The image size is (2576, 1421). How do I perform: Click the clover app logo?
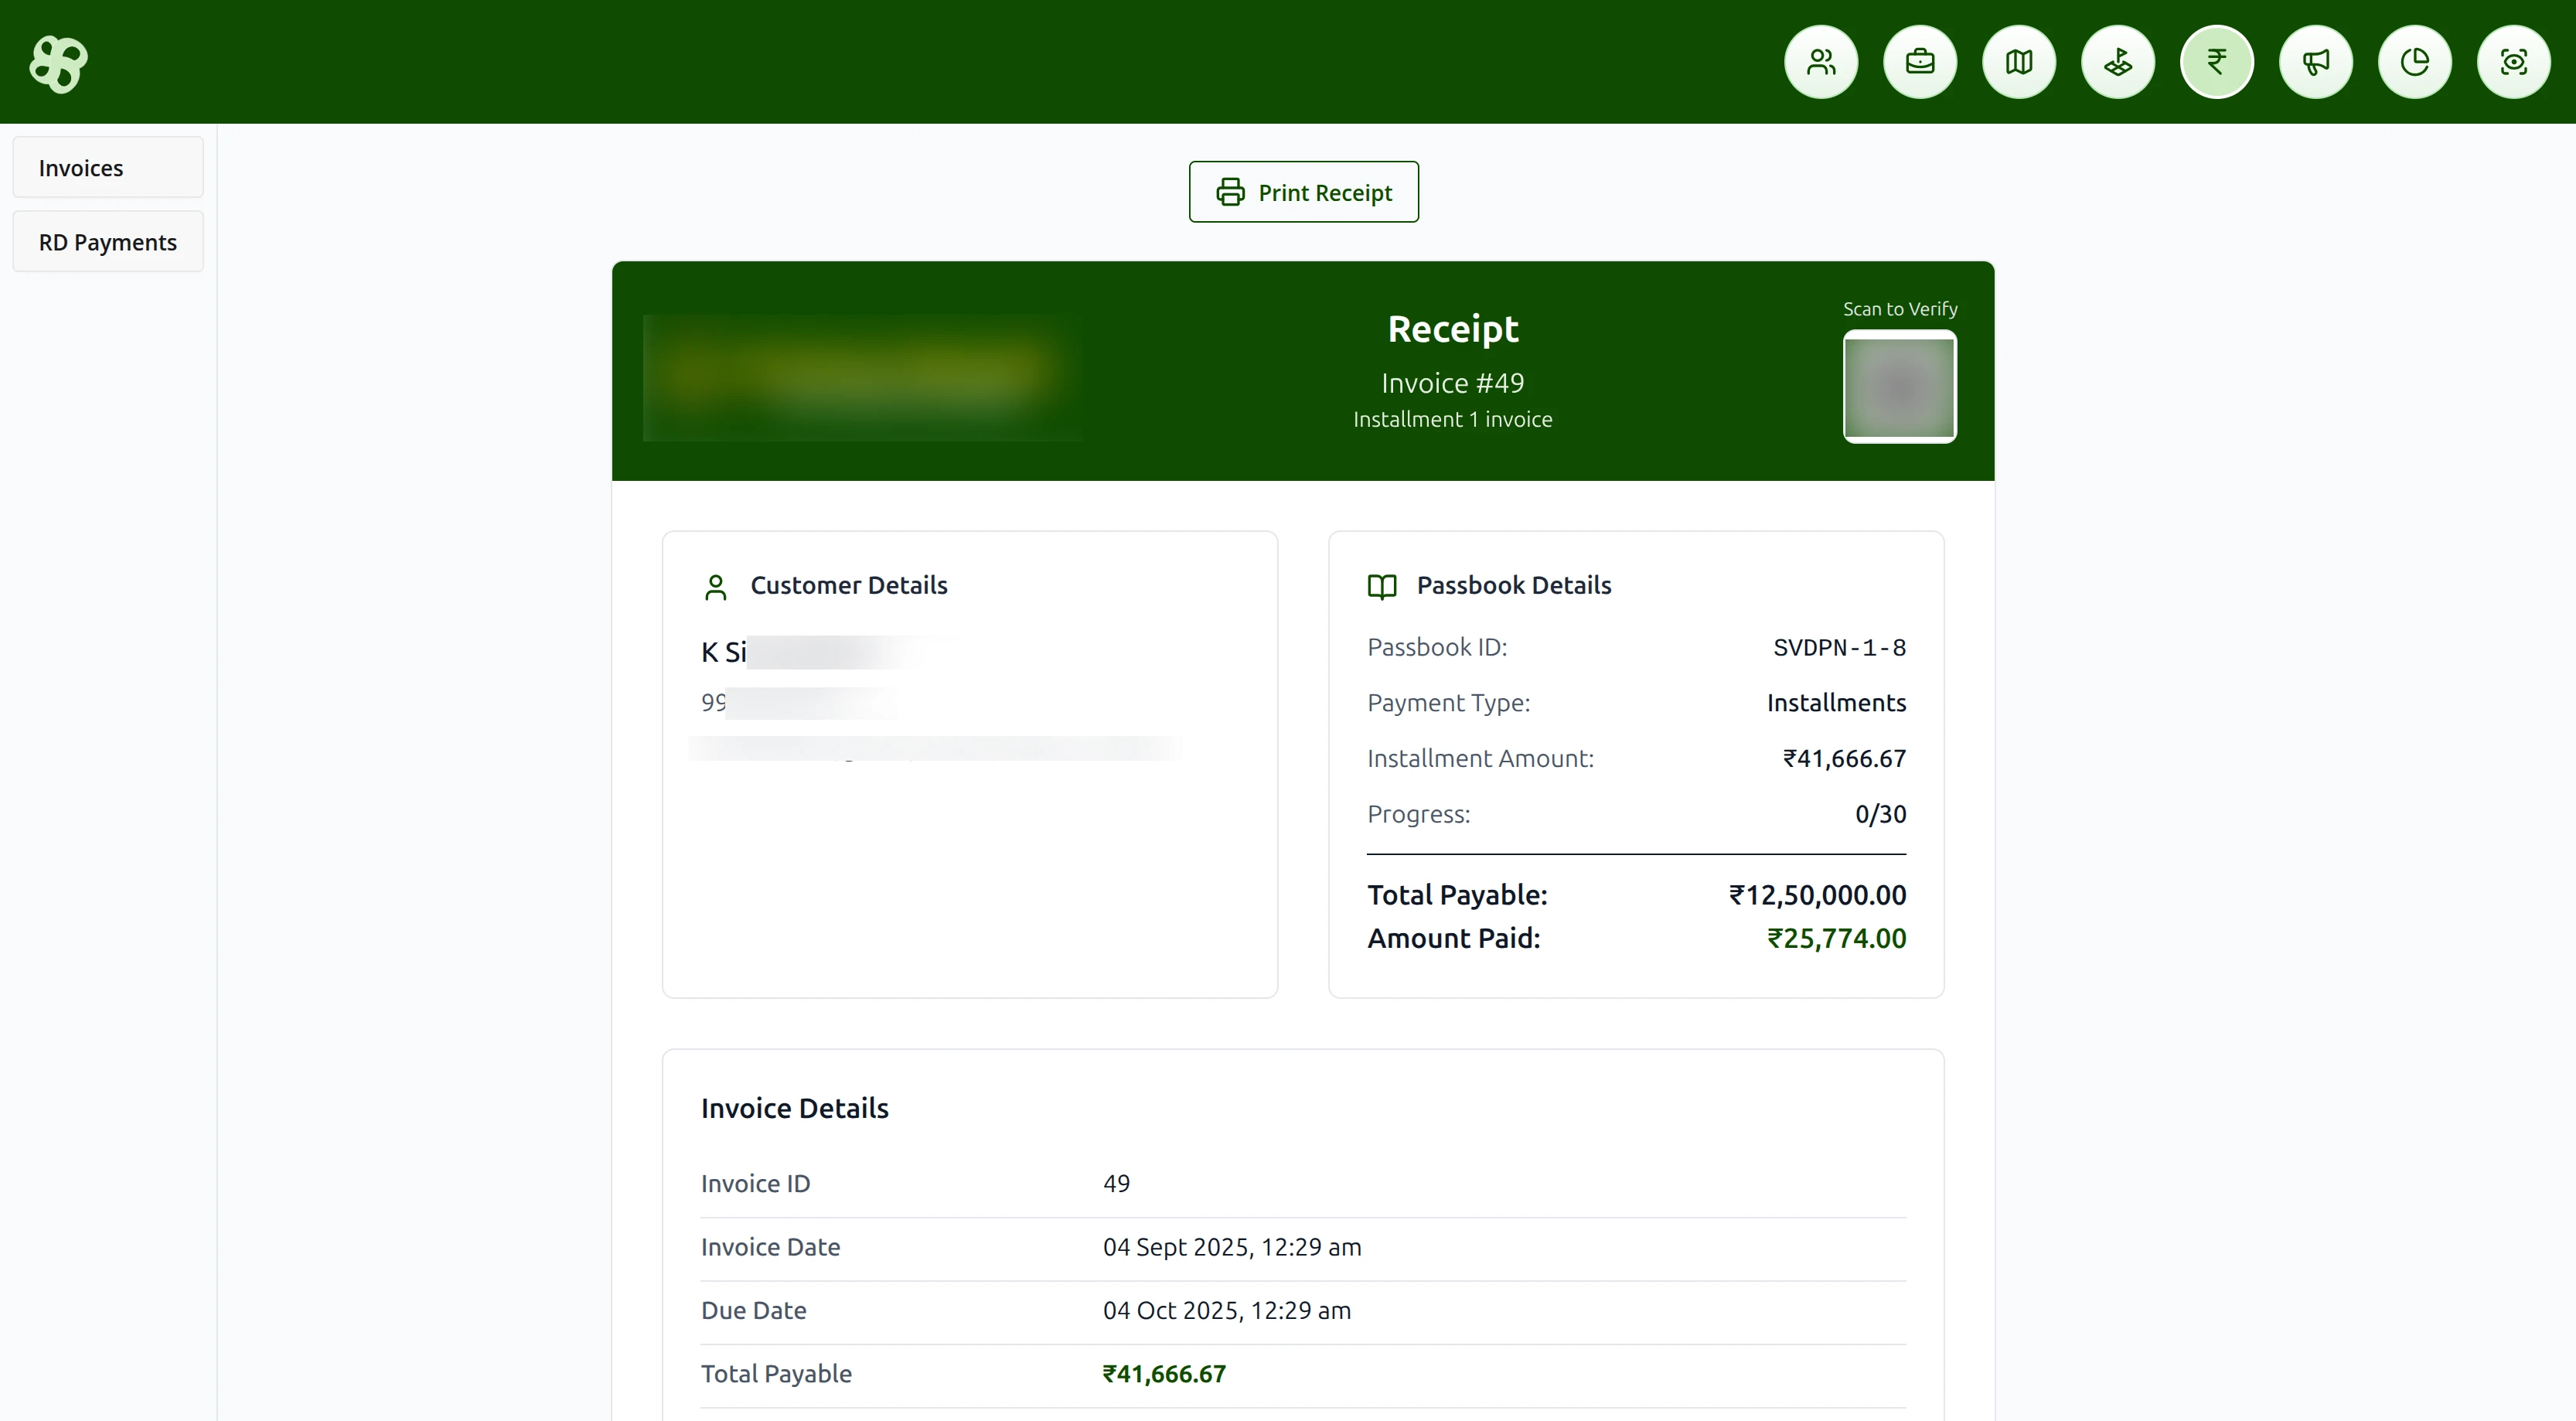(x=59, y=63)
